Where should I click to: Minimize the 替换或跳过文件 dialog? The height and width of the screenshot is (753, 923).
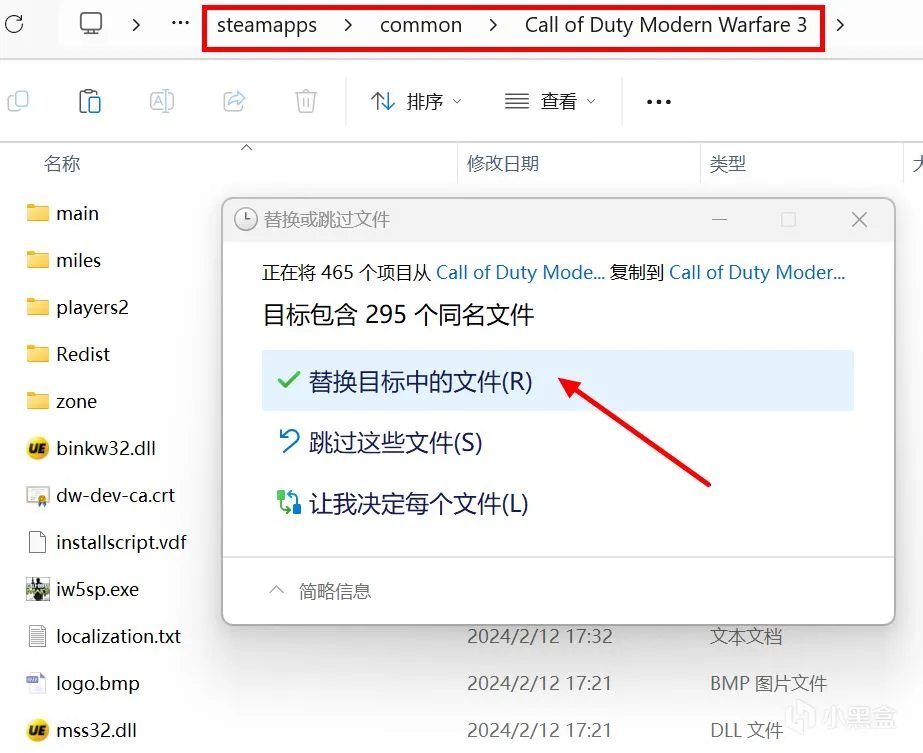click(719, 220)
